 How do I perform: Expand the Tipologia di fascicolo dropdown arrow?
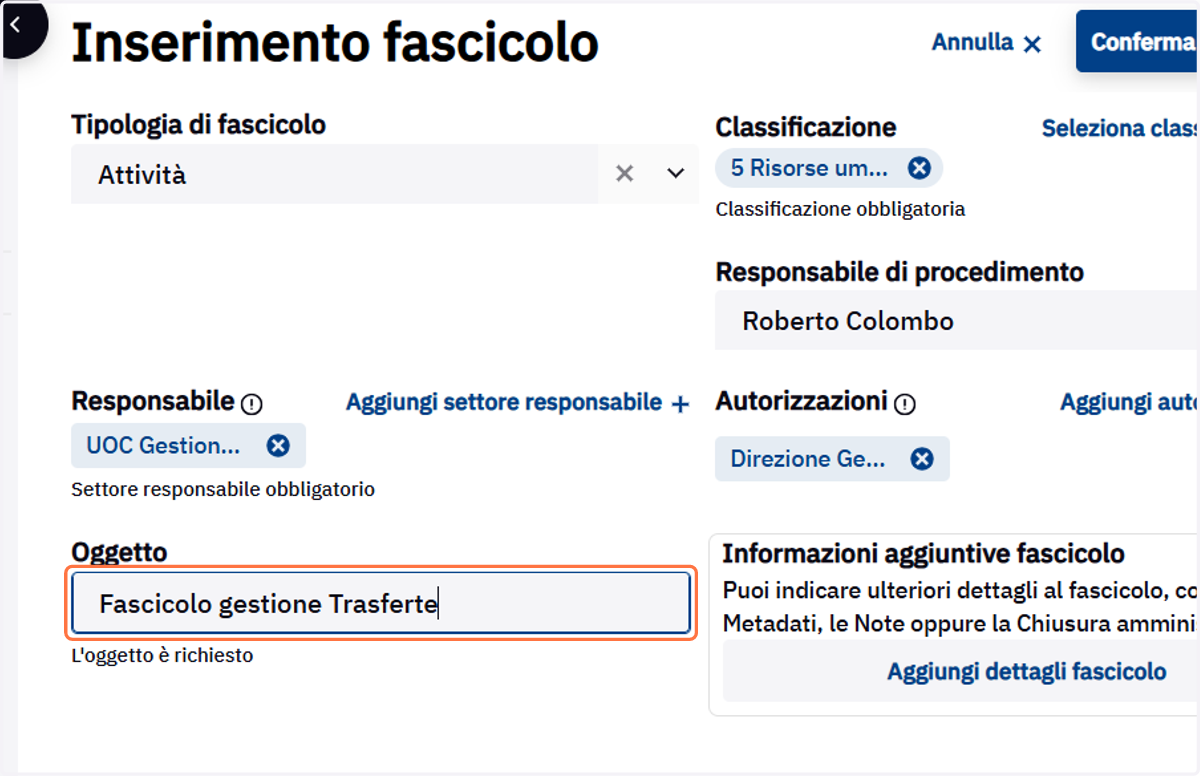pos(676,174)
